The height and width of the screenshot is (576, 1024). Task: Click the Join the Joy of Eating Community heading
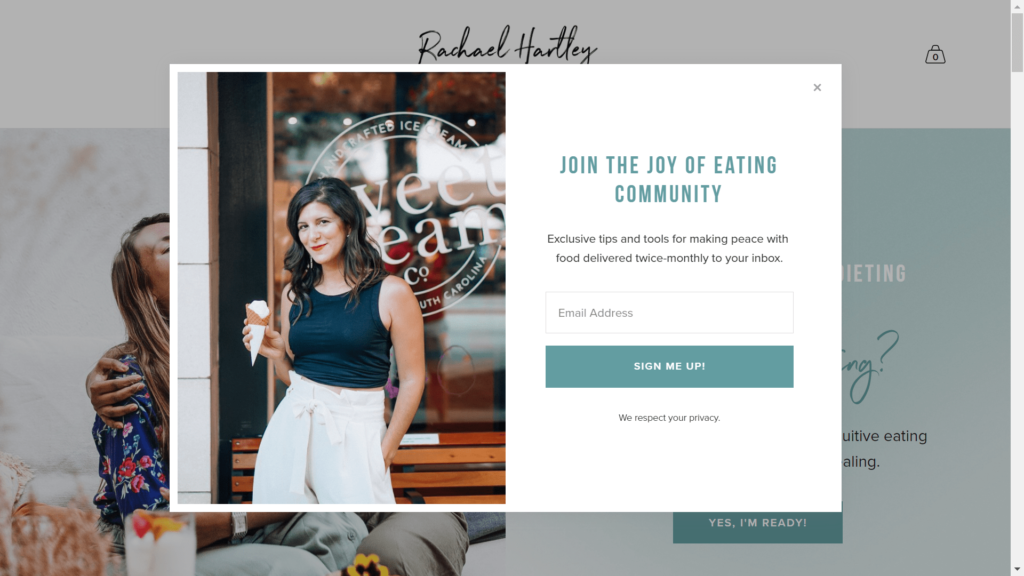(x=669, y=180)
